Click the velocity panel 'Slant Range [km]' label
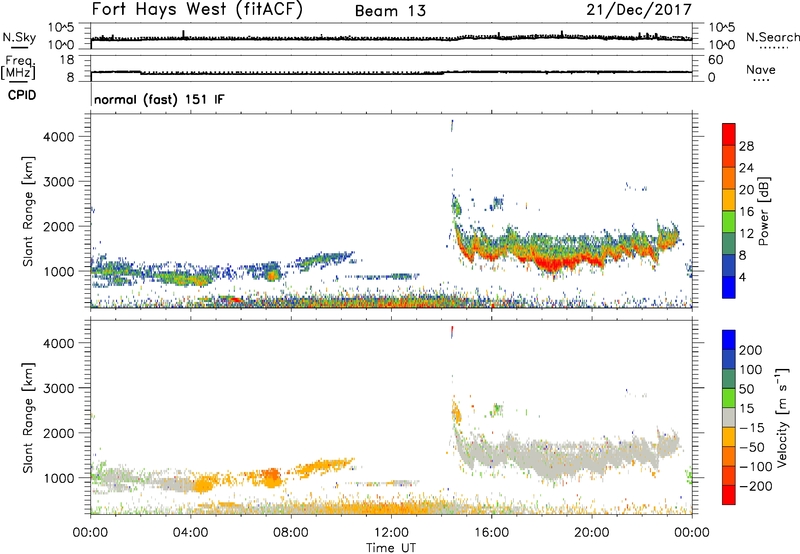This screenshot has width=800, height=554. (28, 417)
